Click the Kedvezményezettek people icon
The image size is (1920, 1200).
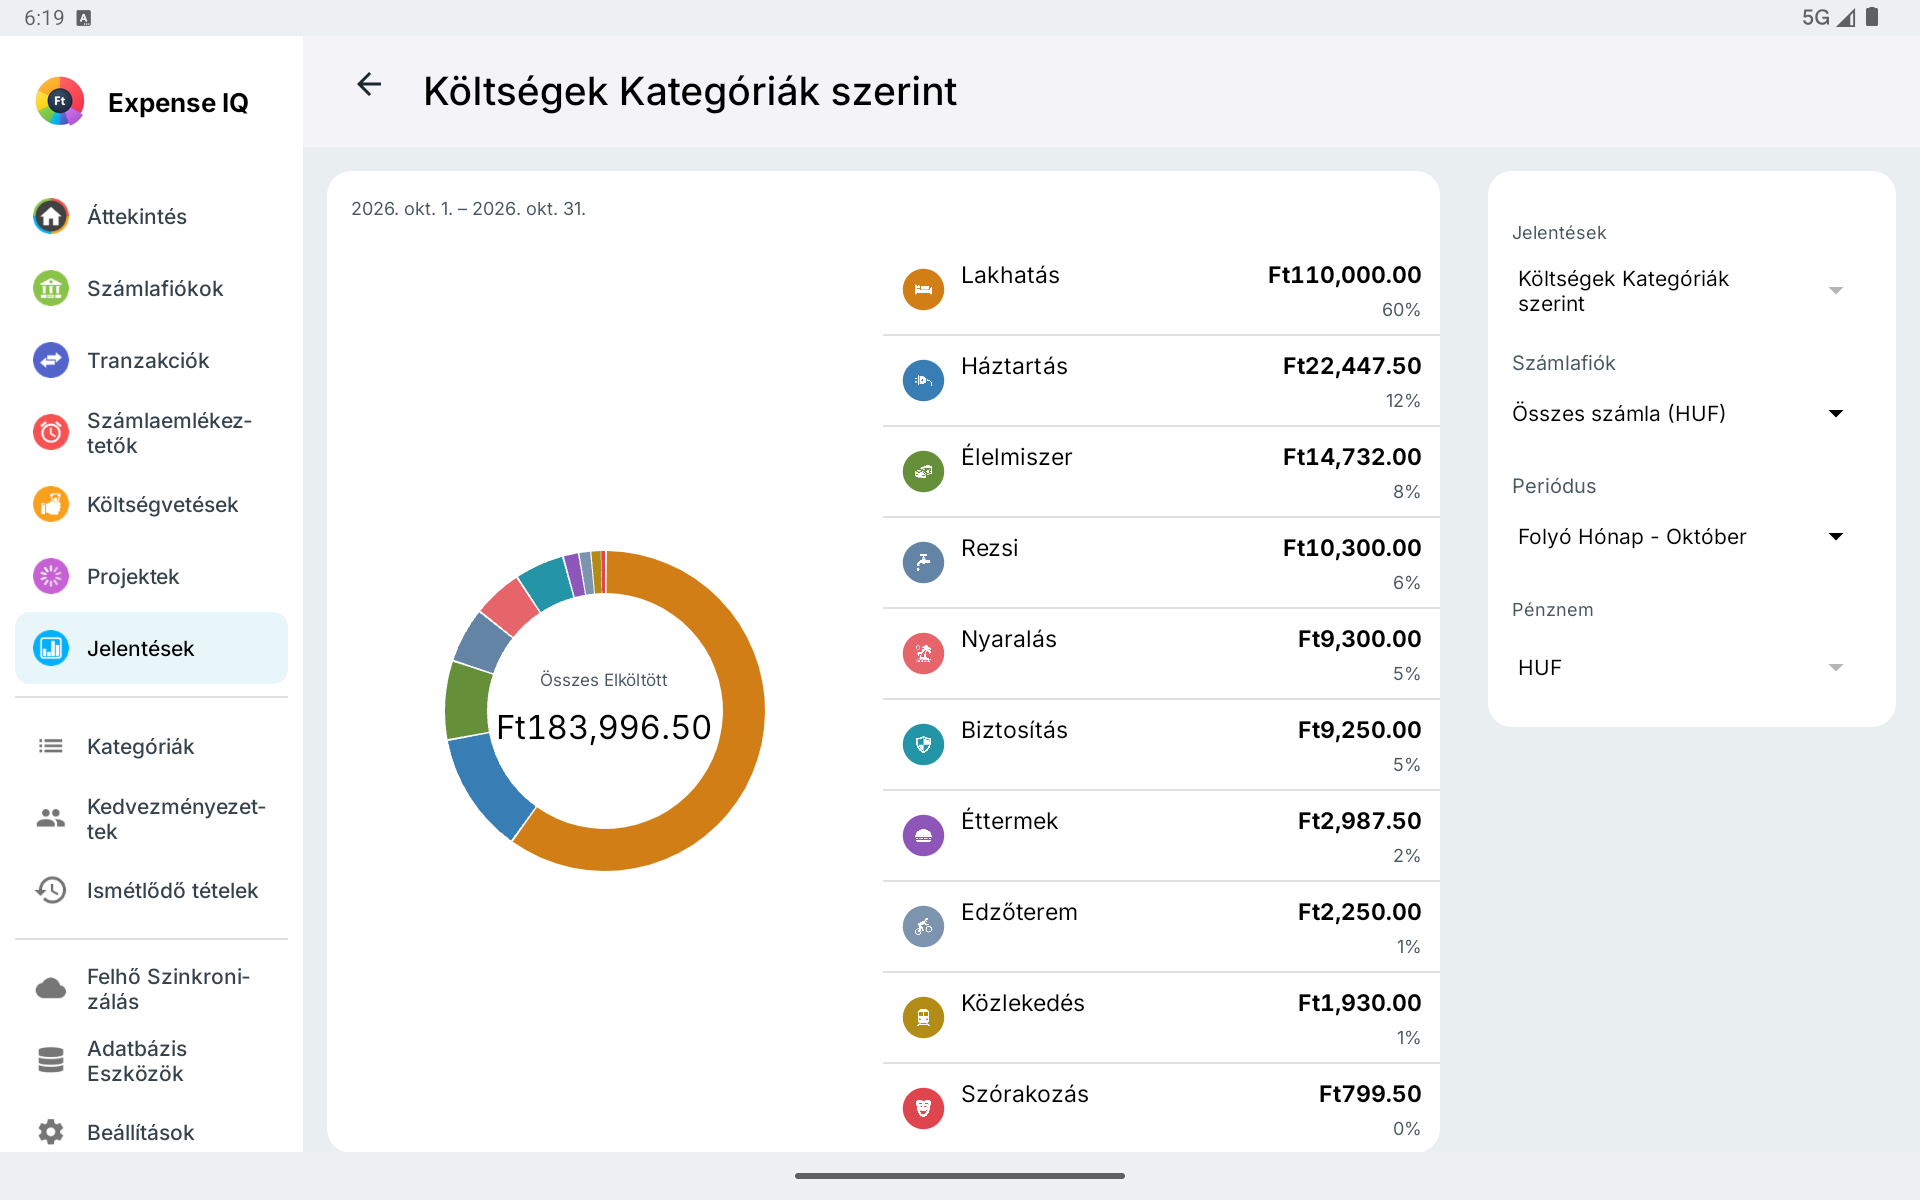click(51, 818)
